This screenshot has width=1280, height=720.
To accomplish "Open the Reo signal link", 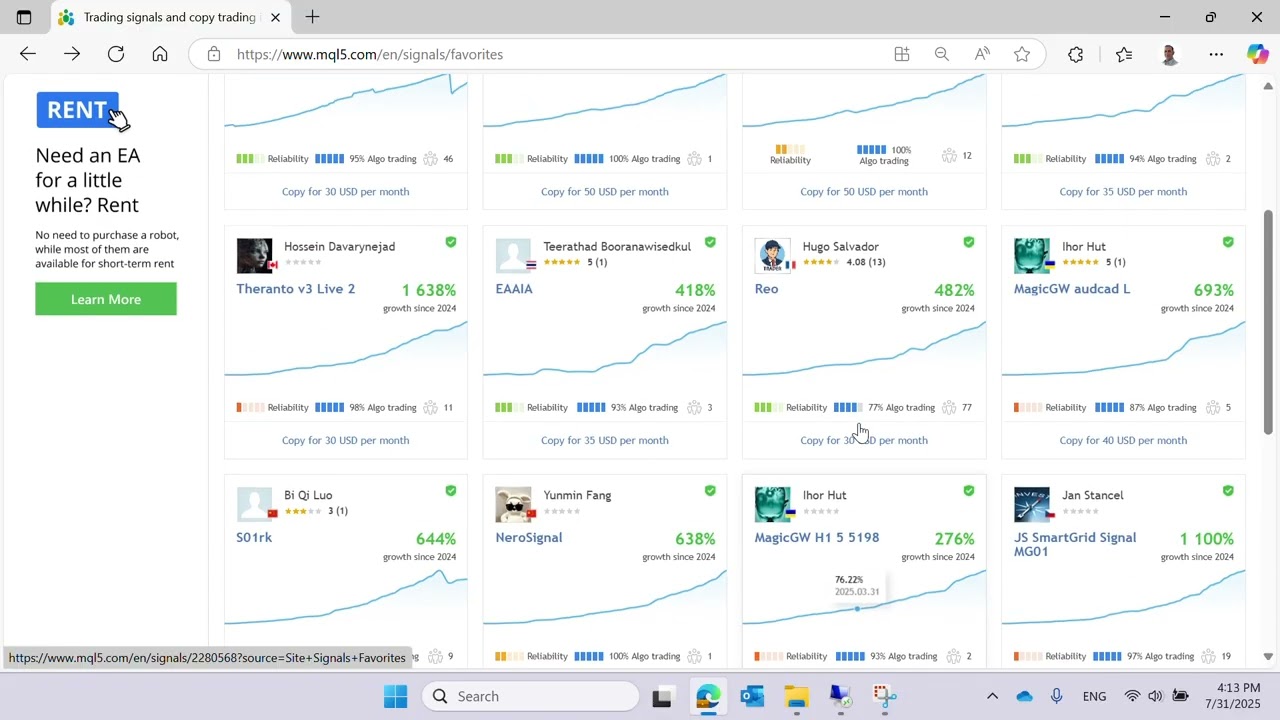I will (x=766, y=289).
